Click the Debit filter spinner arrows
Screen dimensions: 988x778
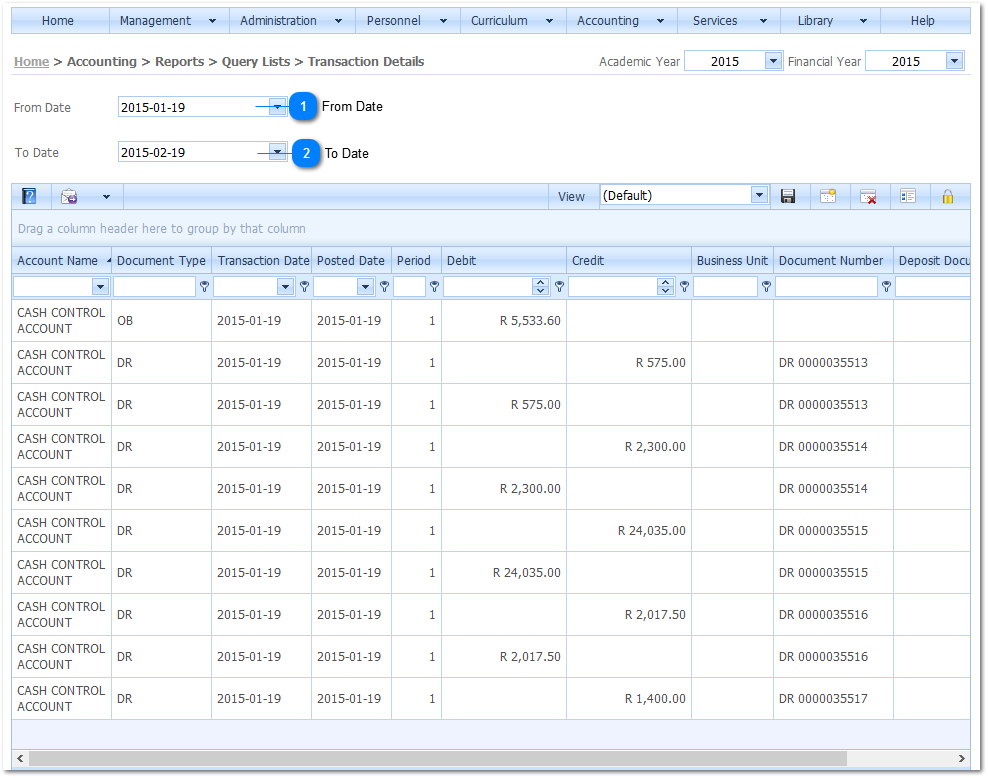point(541,287)
